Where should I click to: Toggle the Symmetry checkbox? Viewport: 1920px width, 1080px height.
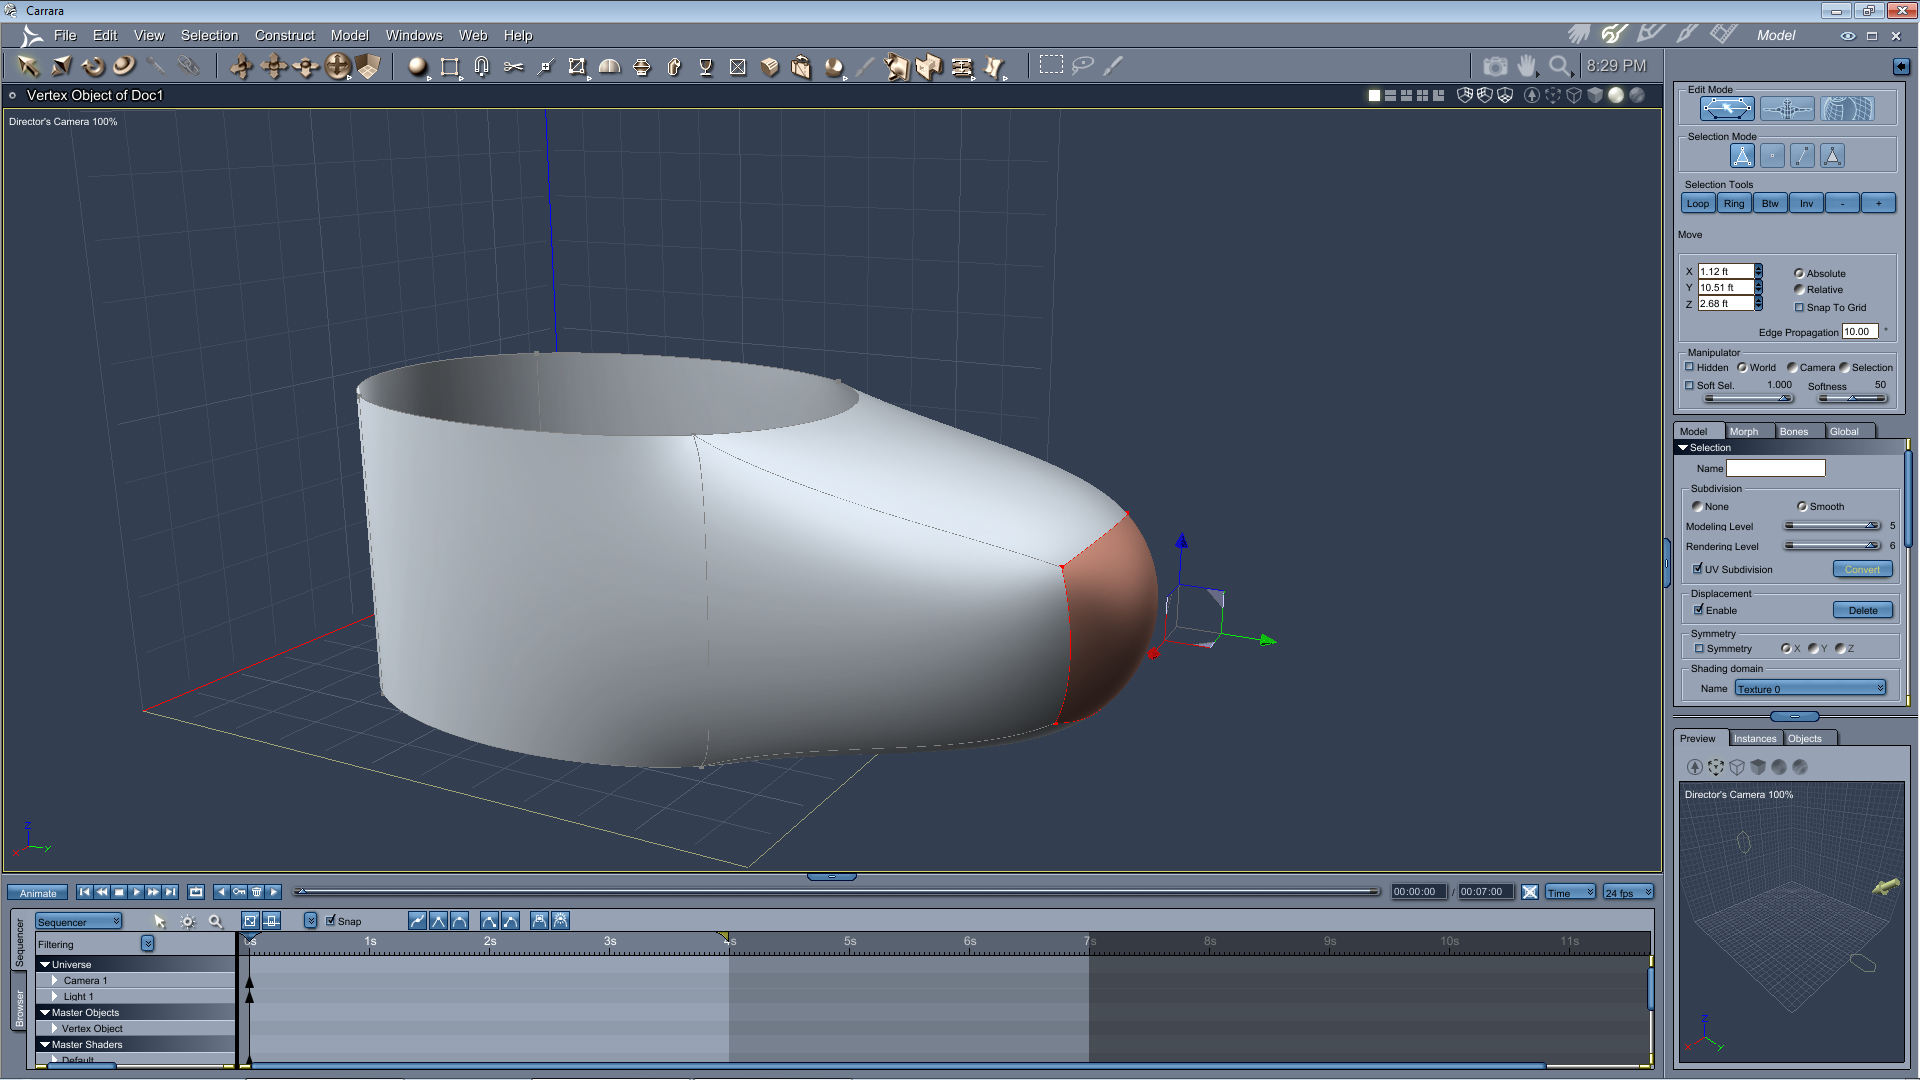1699,648
